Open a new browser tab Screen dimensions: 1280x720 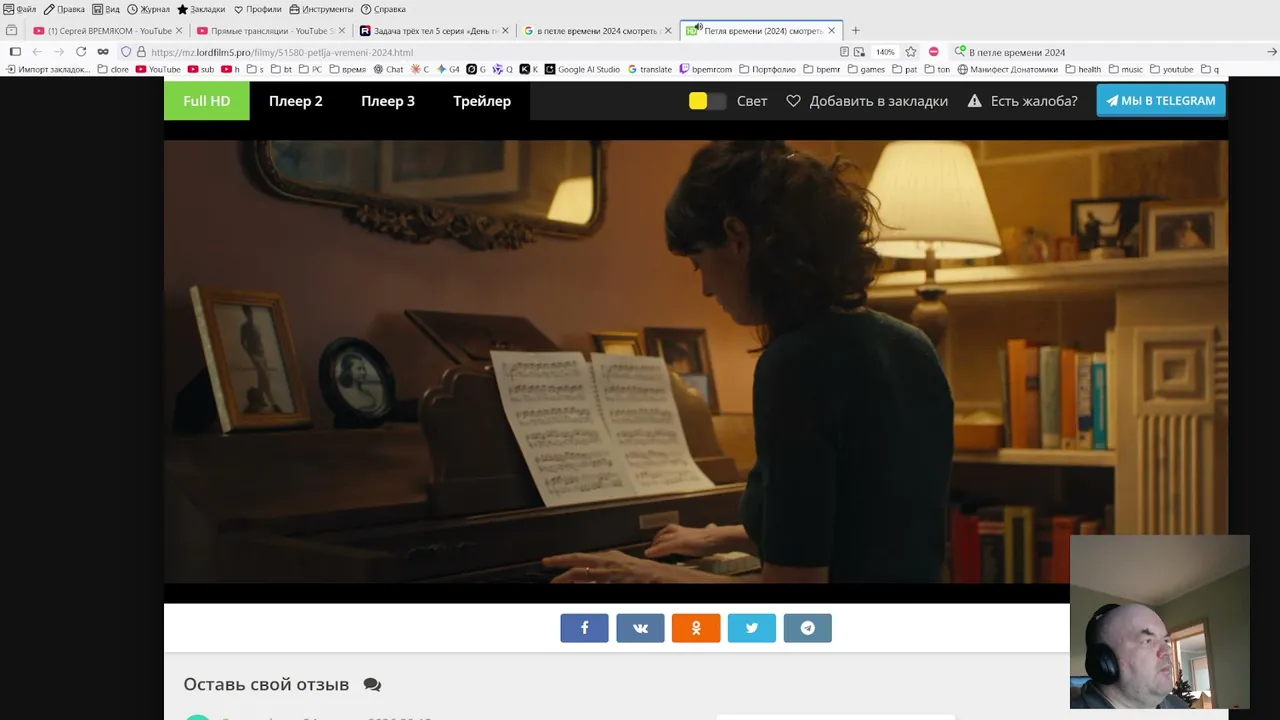[x=855, y=30]
